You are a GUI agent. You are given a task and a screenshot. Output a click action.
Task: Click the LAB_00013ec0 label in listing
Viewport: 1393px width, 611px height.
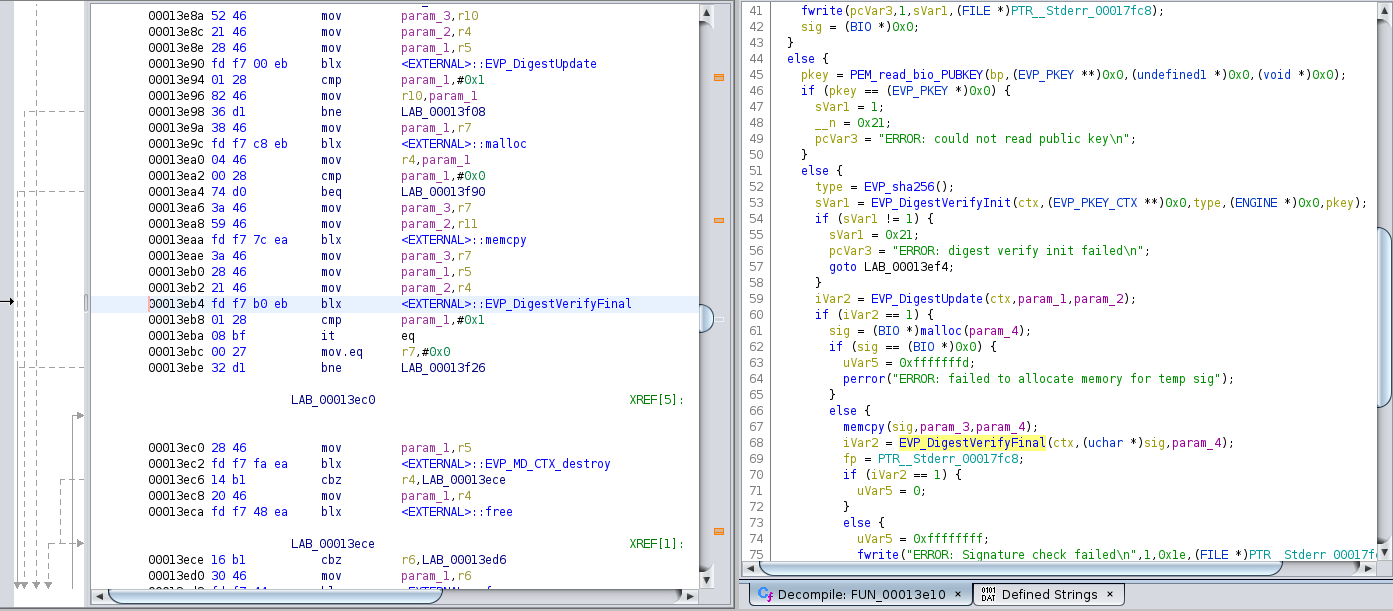point(333,400)
